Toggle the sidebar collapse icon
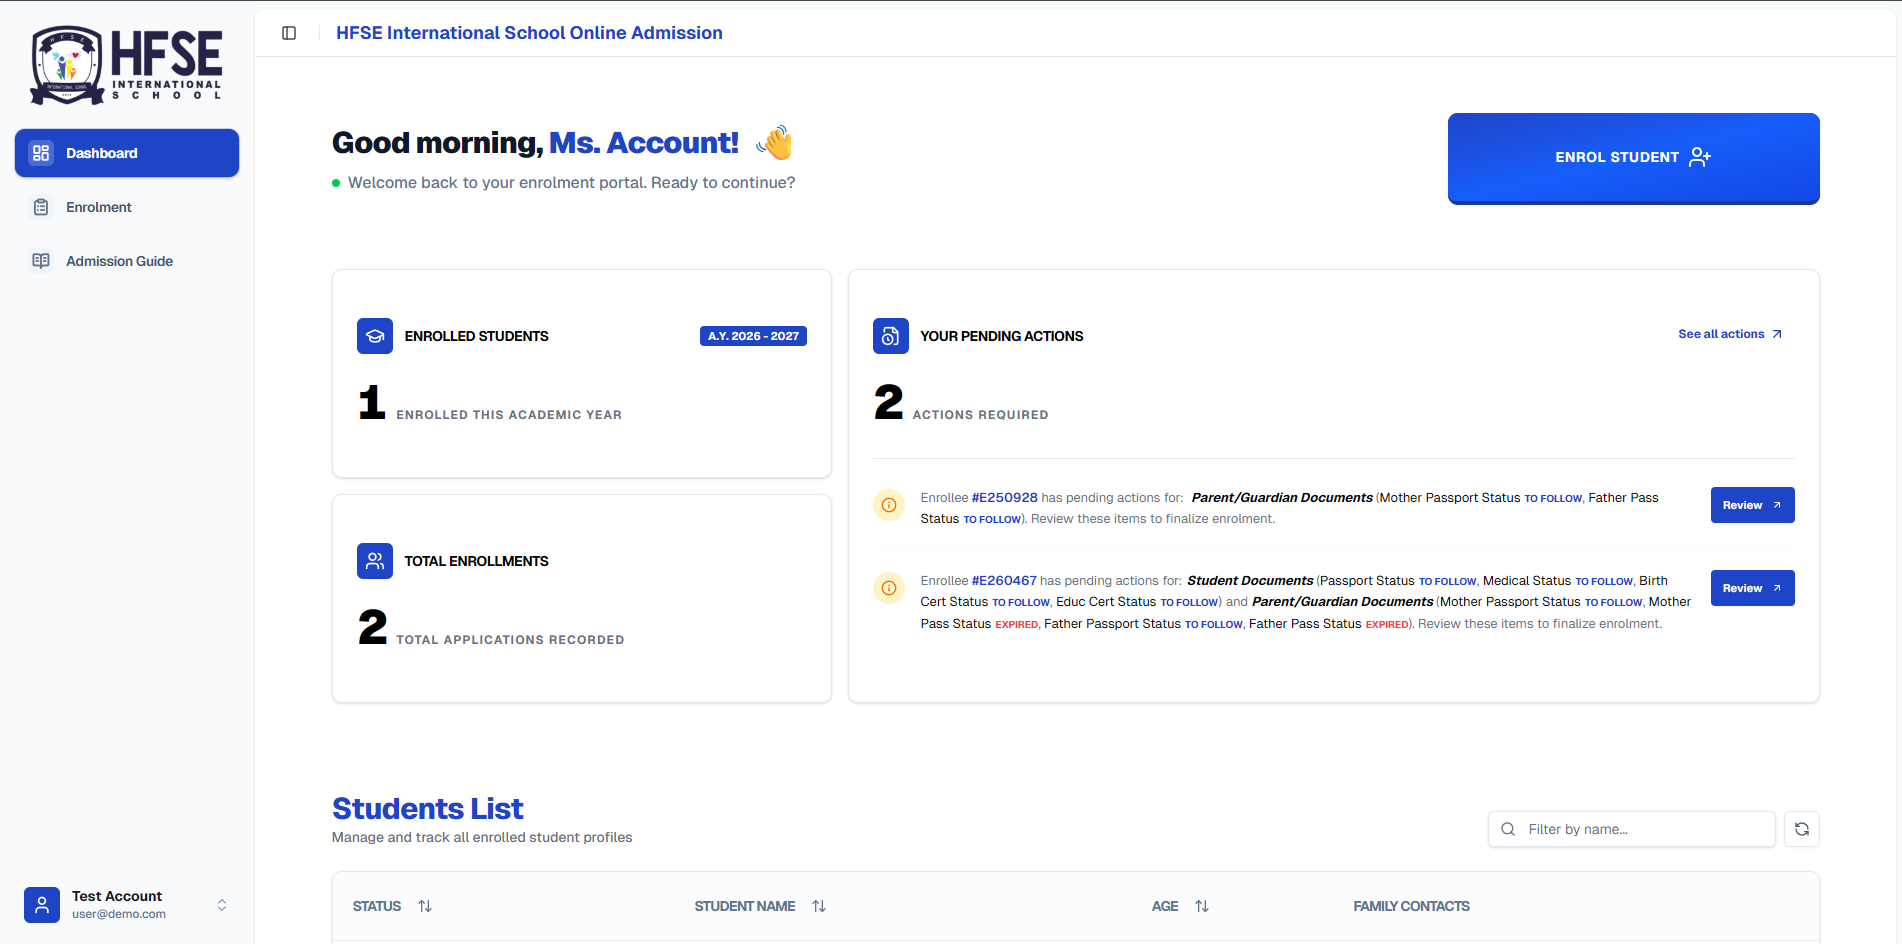 coord(289,33)
